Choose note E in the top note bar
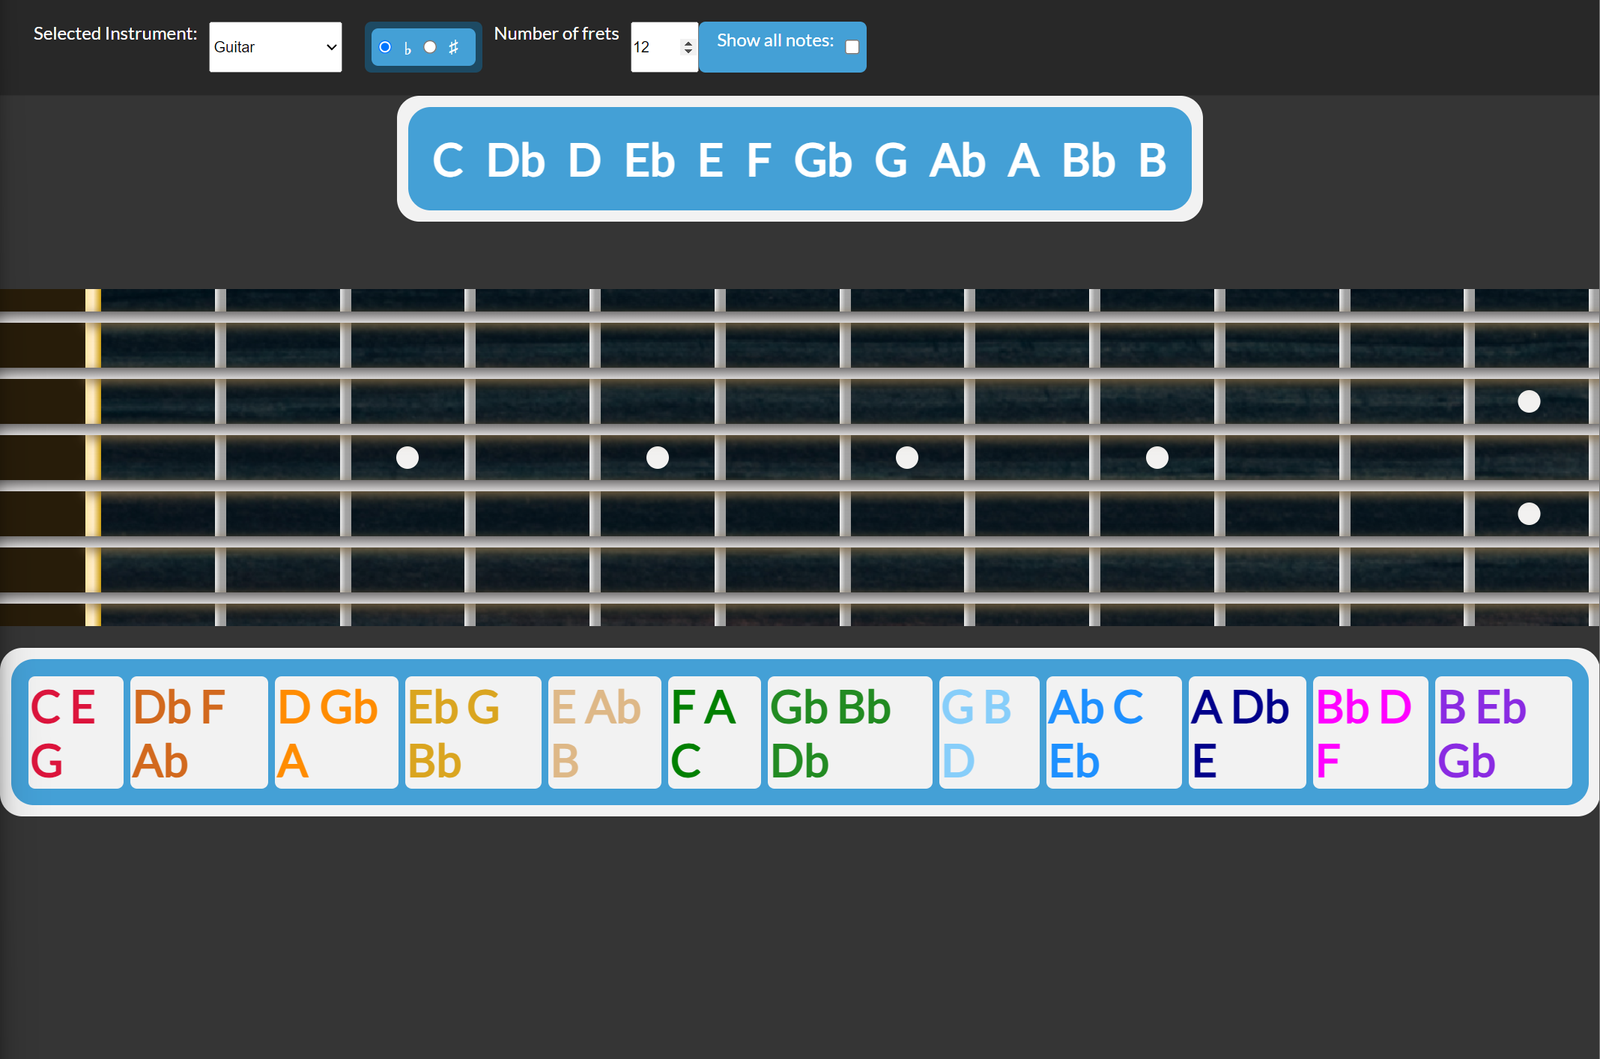This screenshot has width=1600, height=1059. pos(710,161)
